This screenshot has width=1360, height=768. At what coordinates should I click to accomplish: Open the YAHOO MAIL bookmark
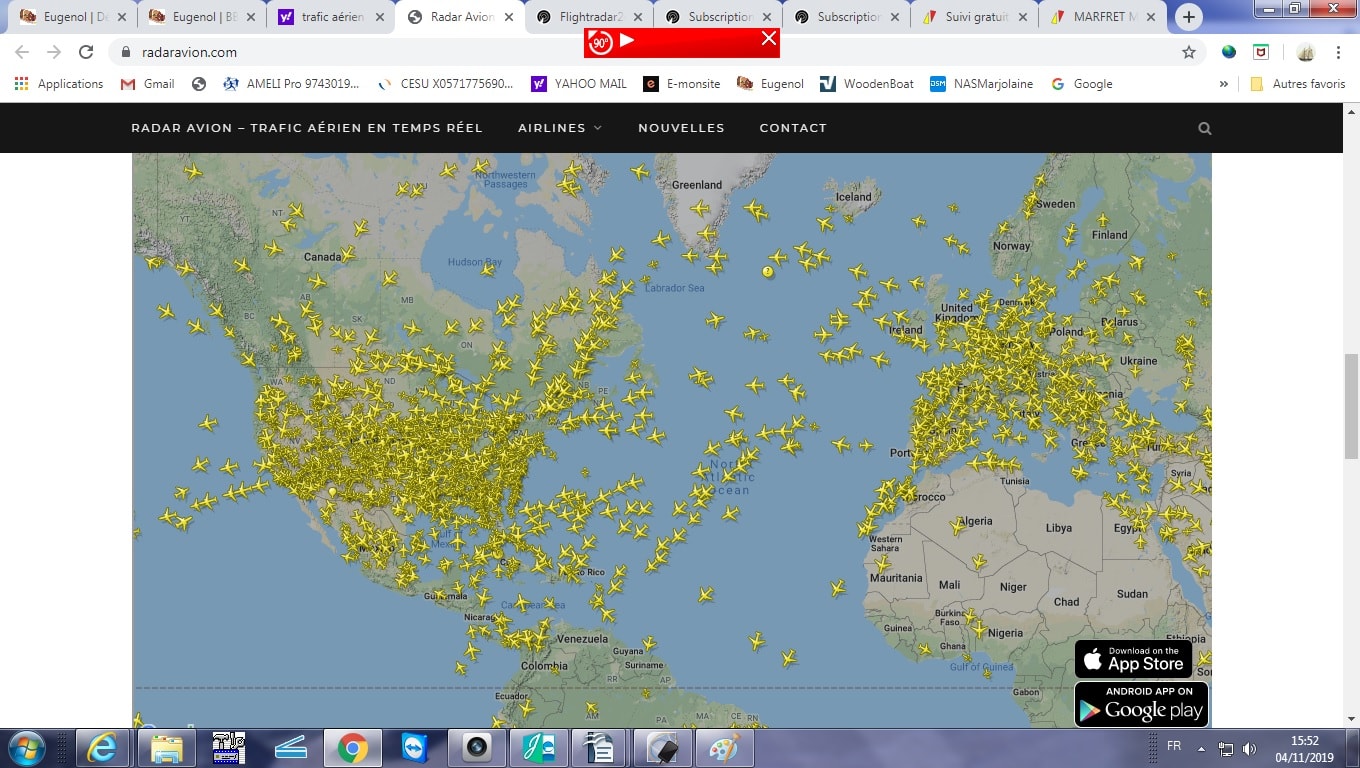pyautogui.click(x=579, y=84)
